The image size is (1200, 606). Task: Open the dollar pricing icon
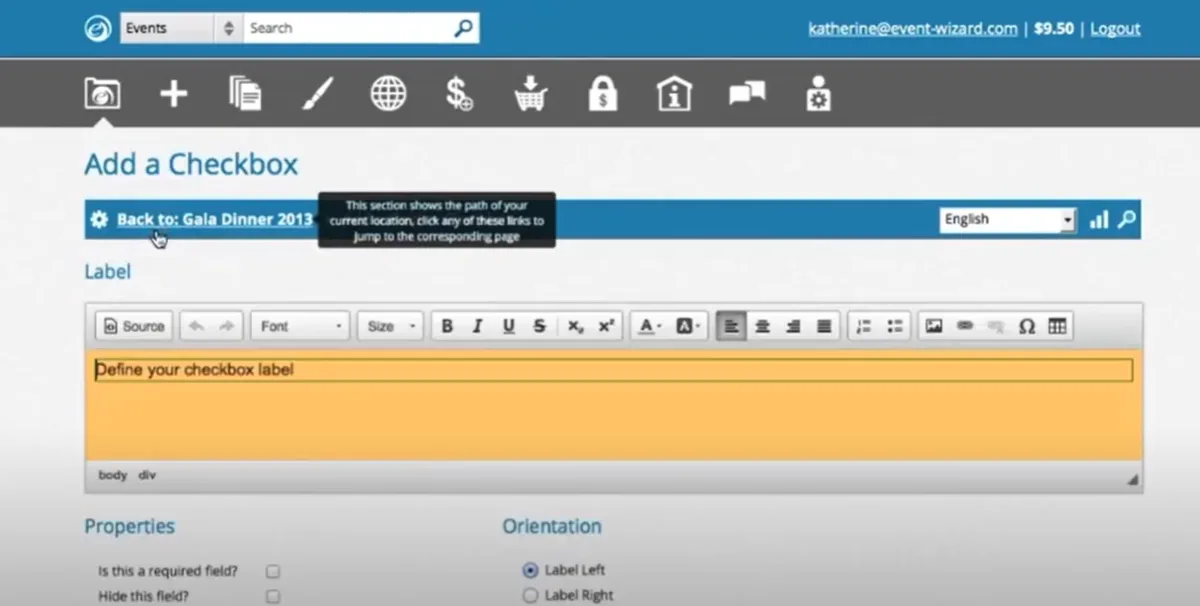click(x=459, y=94)
